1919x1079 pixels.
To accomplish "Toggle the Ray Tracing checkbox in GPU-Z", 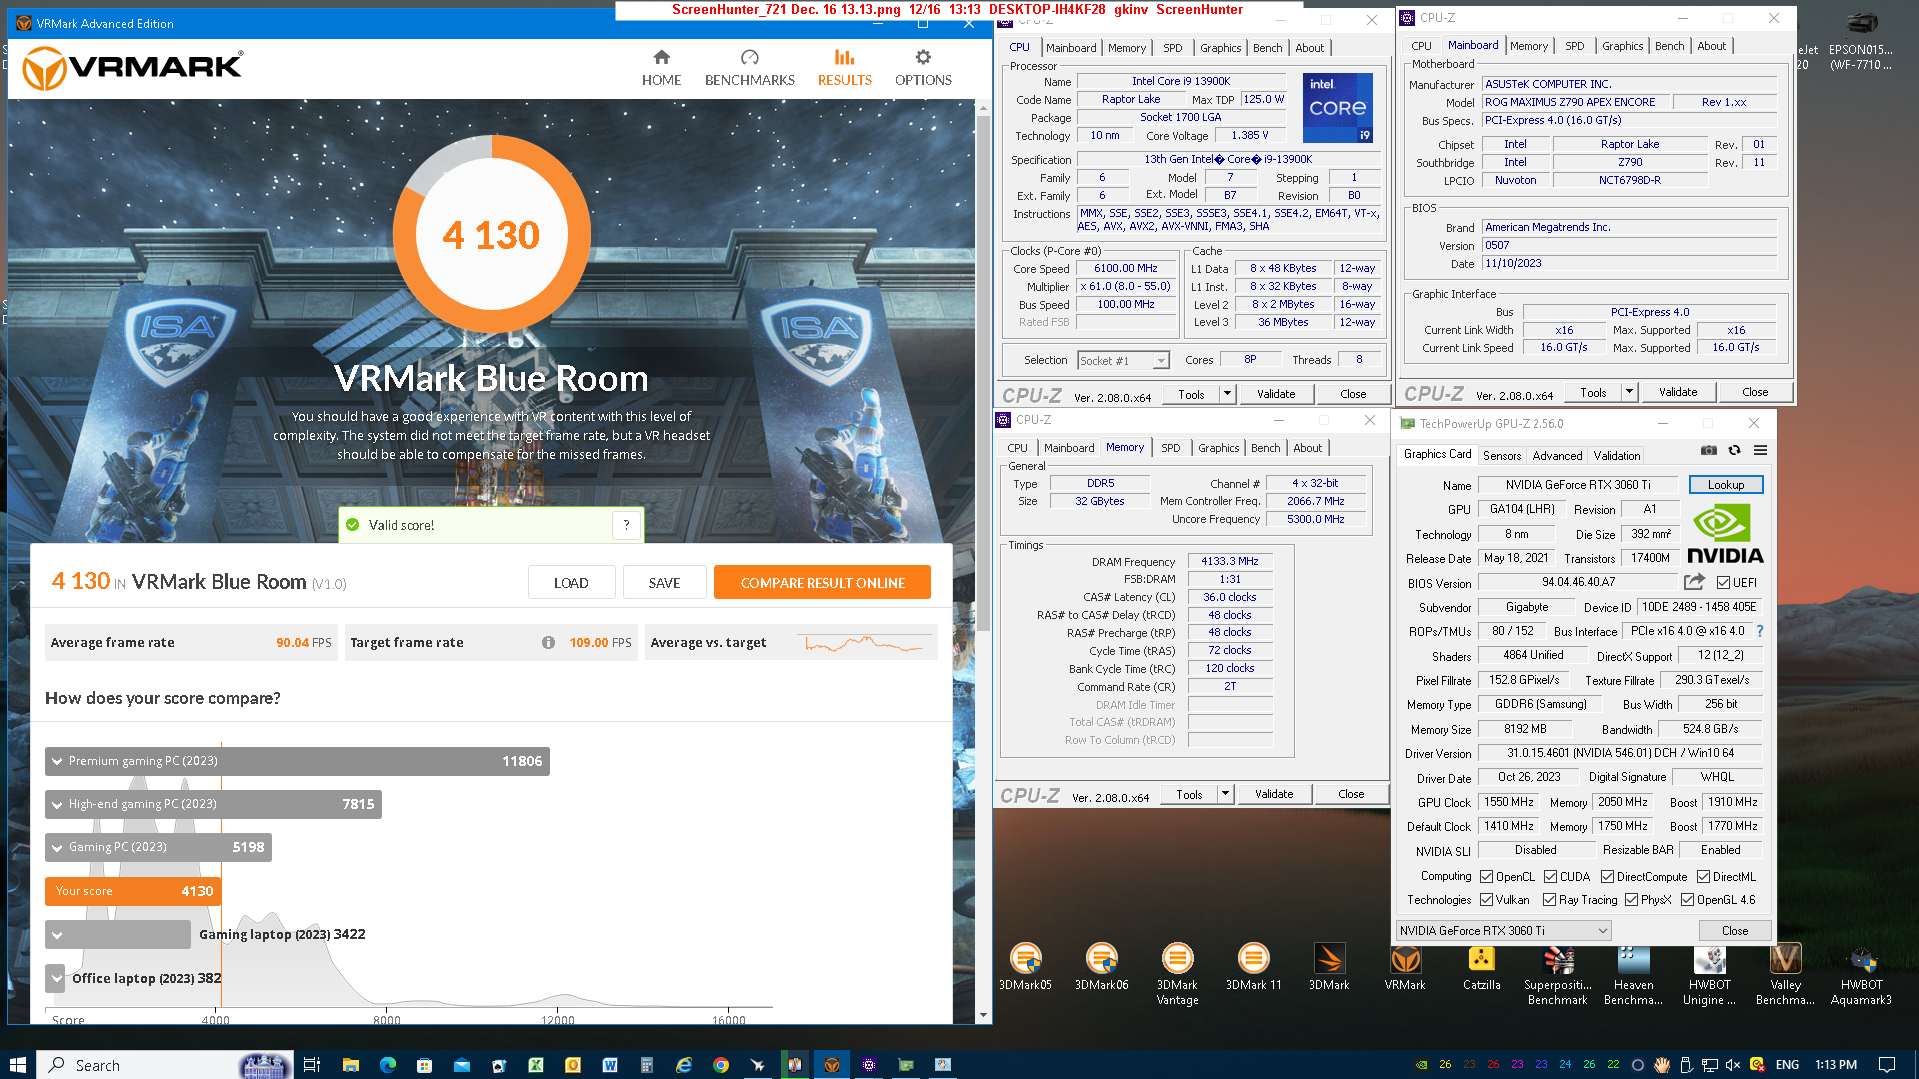I will coord(1549,900).
